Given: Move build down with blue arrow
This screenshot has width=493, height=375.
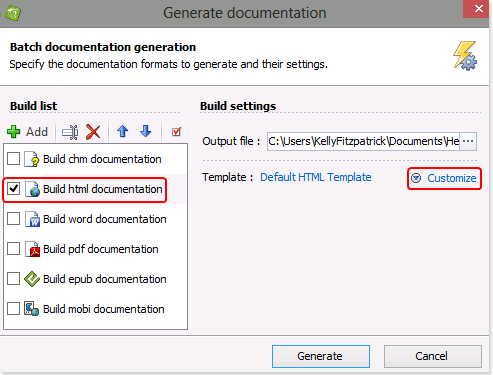Looking at the screenshot, I should pos(146,131).
